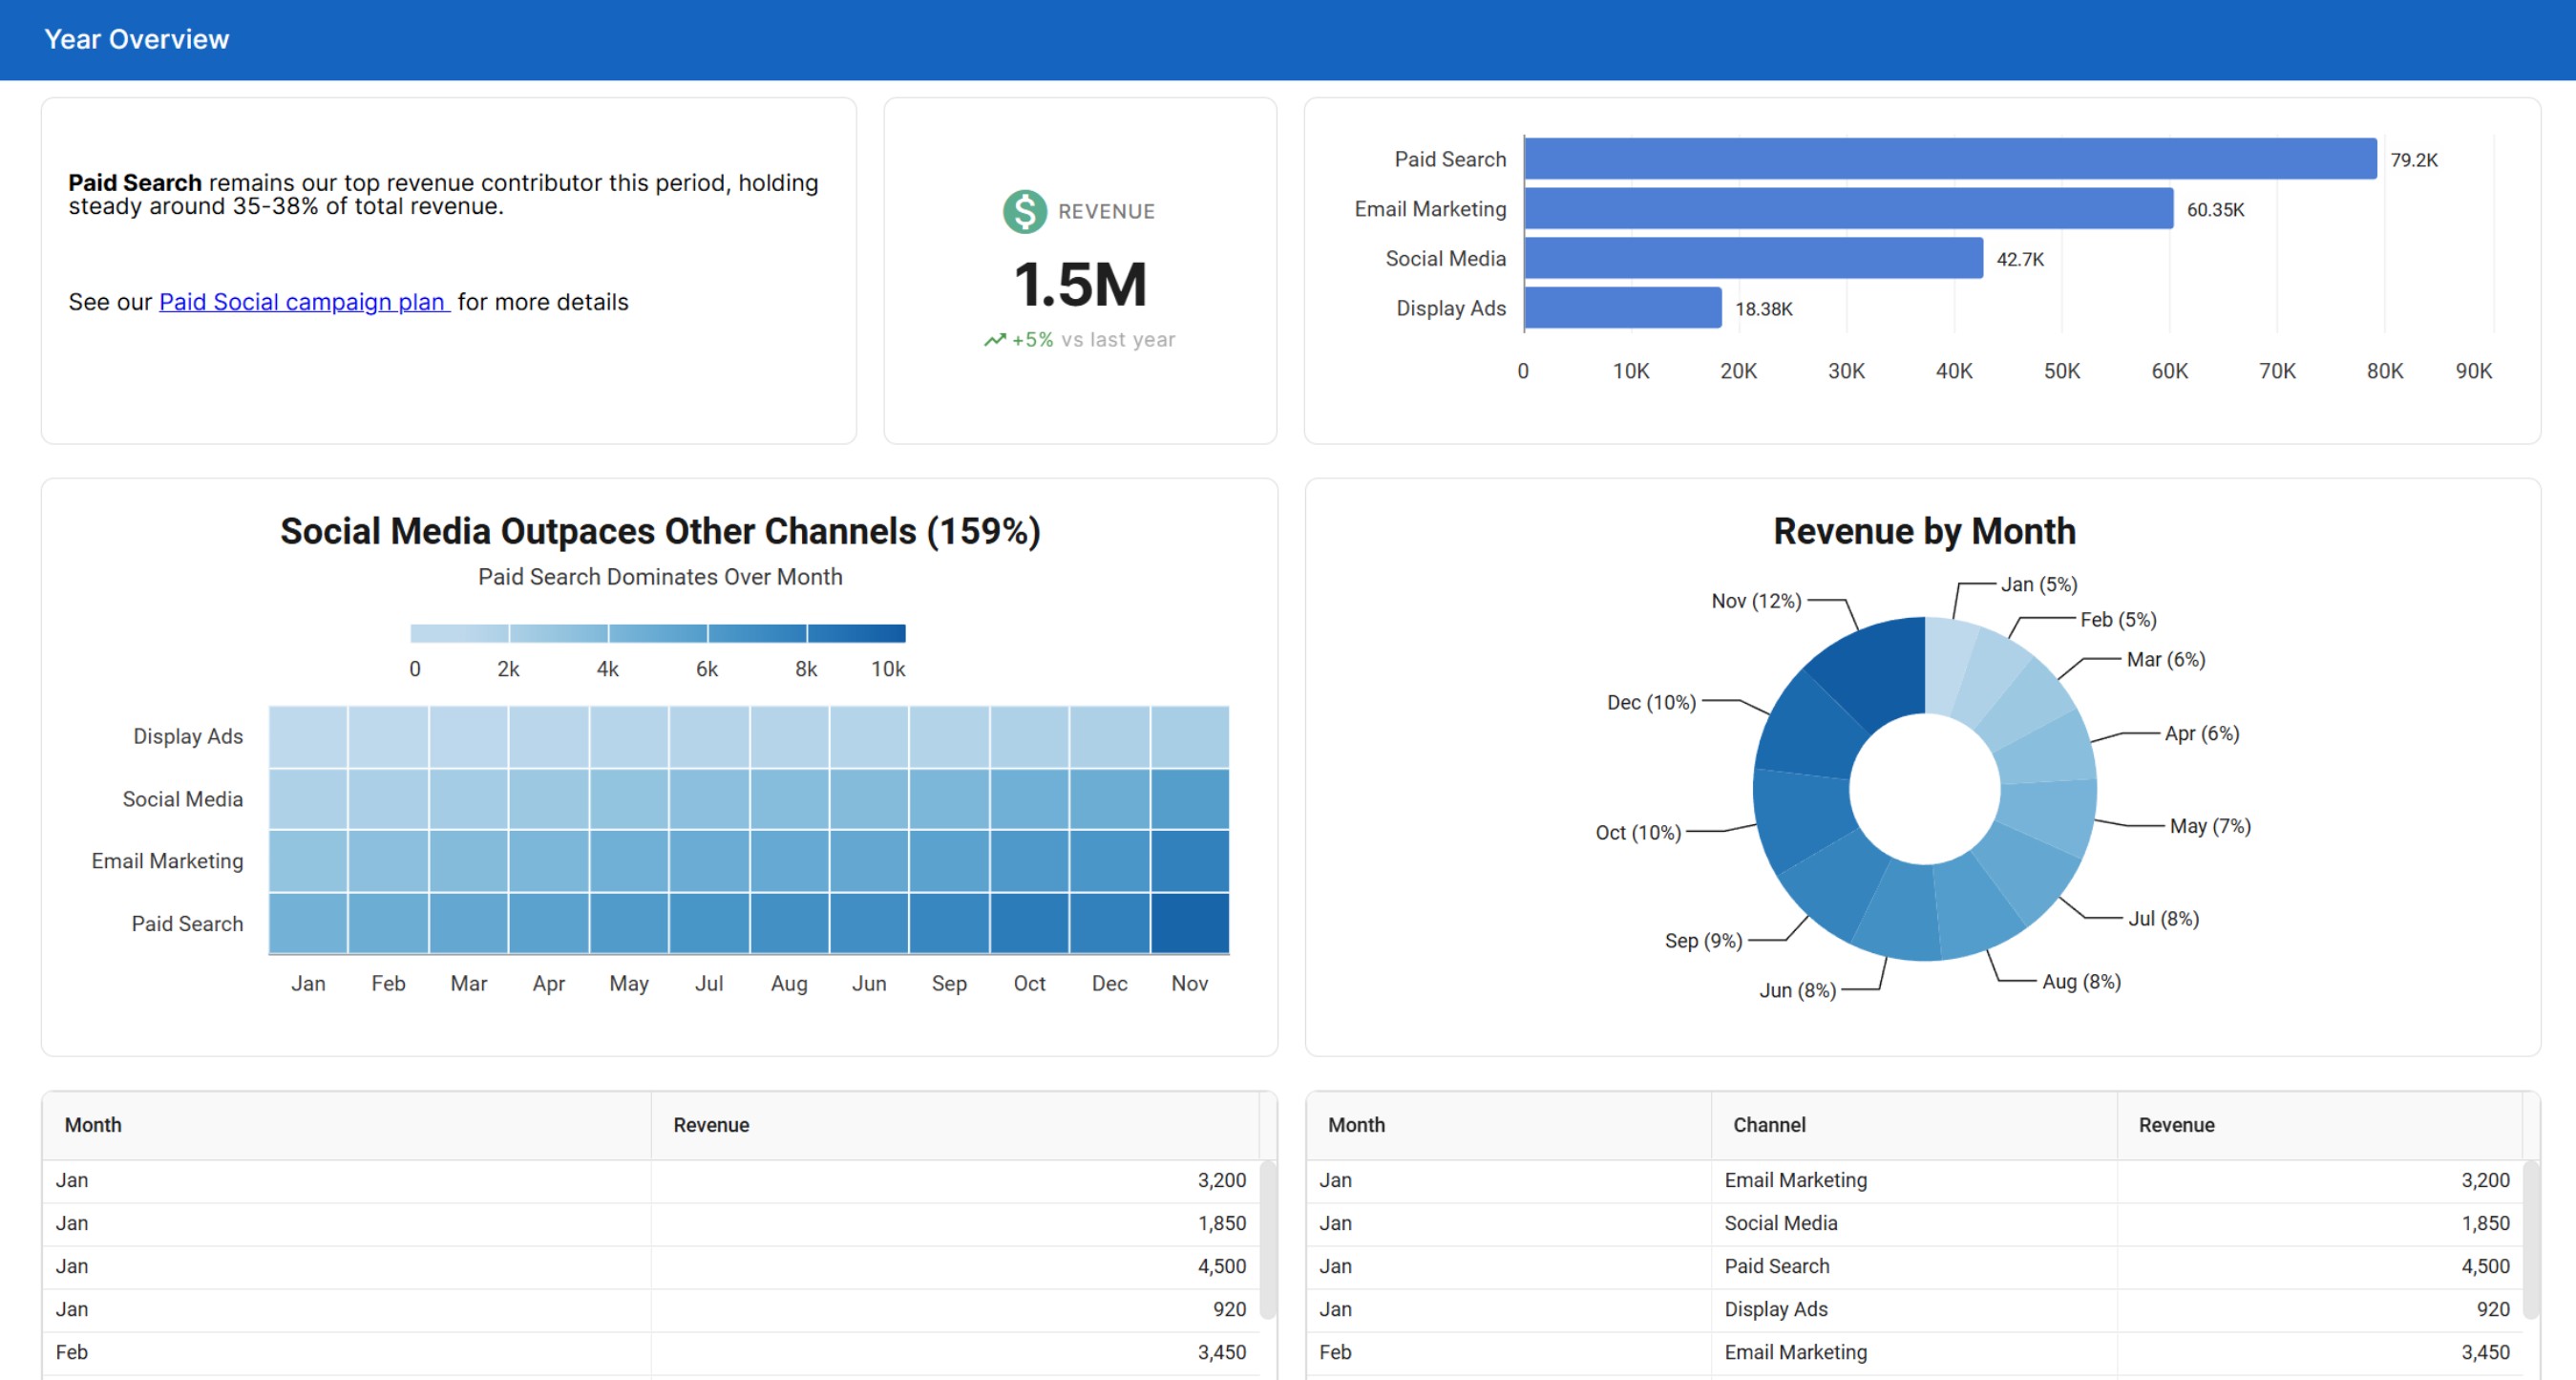Screen dimensions: 2576x1380
Task: Open the Paid Social campaign plan link
Action: pos(304,302)
